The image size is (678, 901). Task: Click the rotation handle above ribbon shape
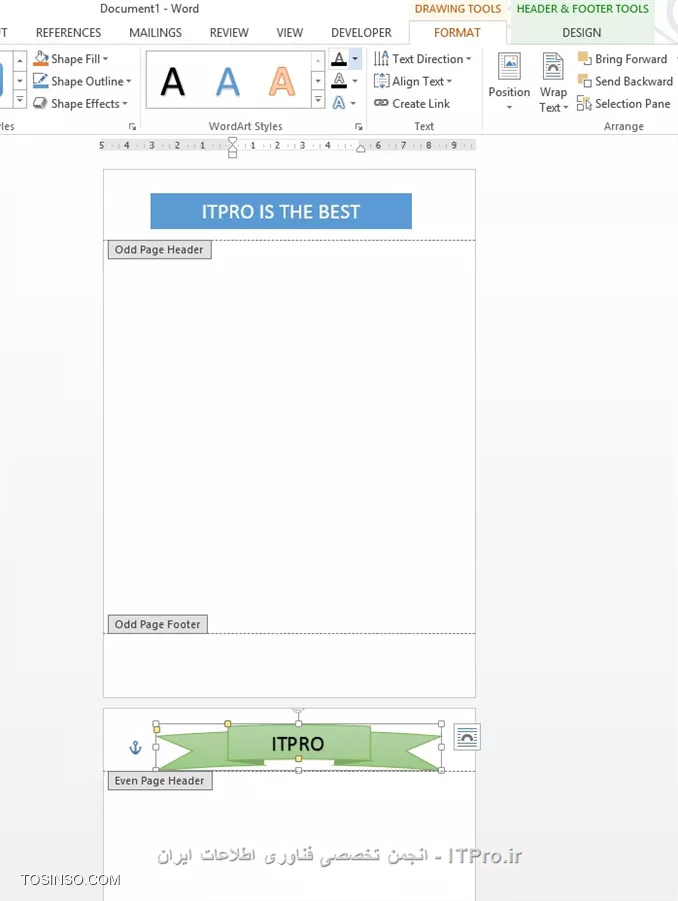coord(298,711)
